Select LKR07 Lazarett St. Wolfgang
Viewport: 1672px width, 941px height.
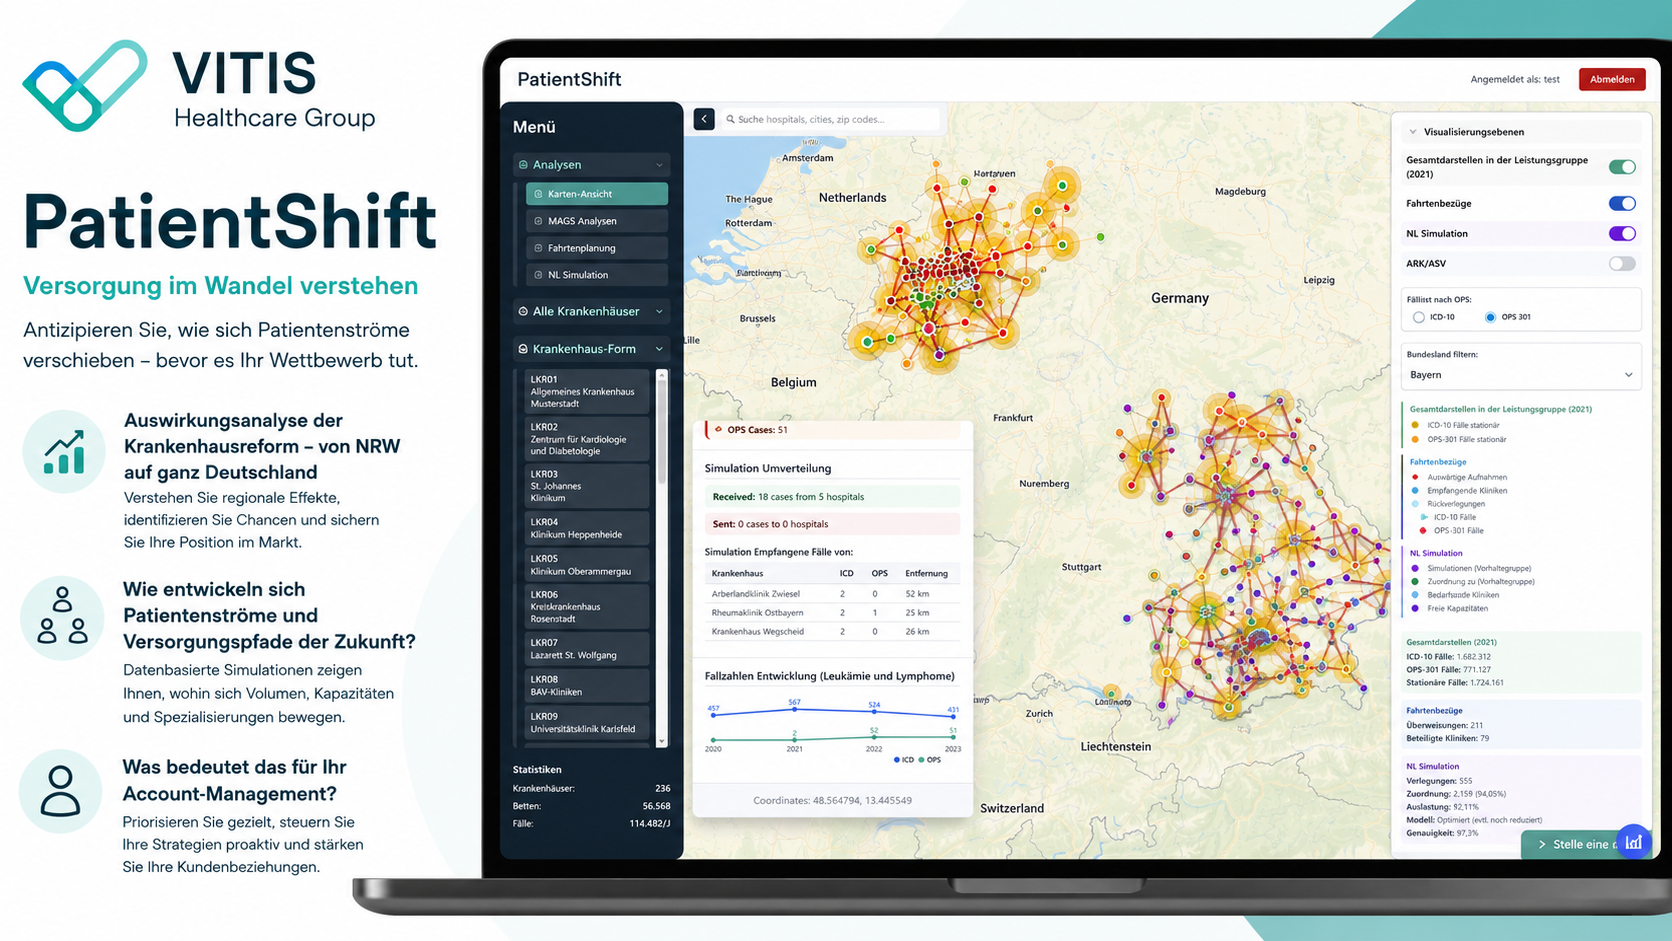pos(587,649)
